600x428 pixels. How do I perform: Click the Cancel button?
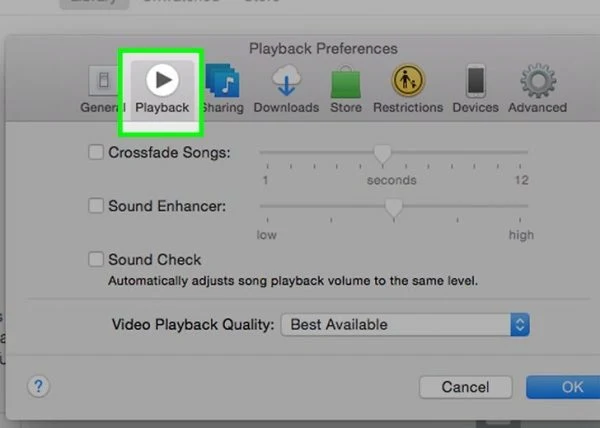pyautogui.click(x=466, y=387)
